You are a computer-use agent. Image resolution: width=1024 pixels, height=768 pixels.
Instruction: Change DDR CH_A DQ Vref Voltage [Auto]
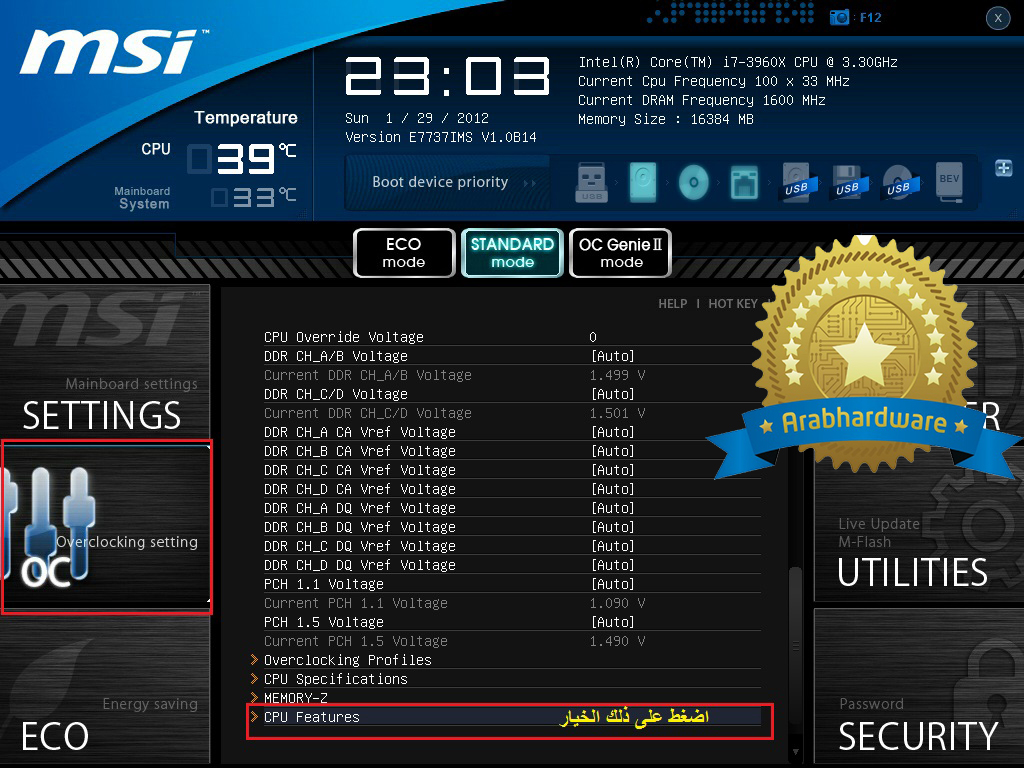point(613,507)
